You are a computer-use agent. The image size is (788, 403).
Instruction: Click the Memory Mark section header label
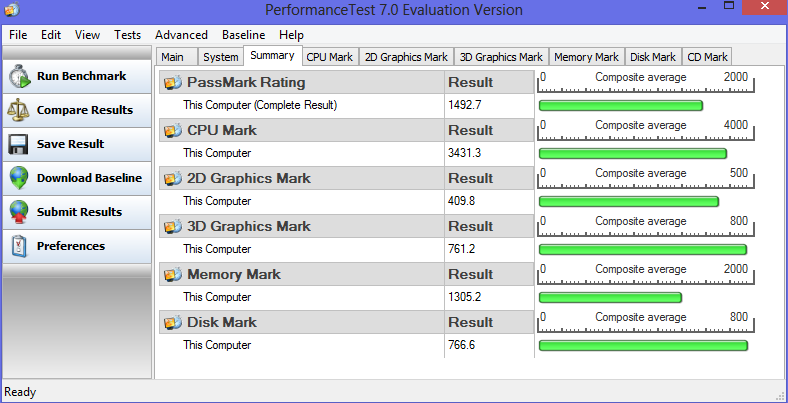(234, 274)
